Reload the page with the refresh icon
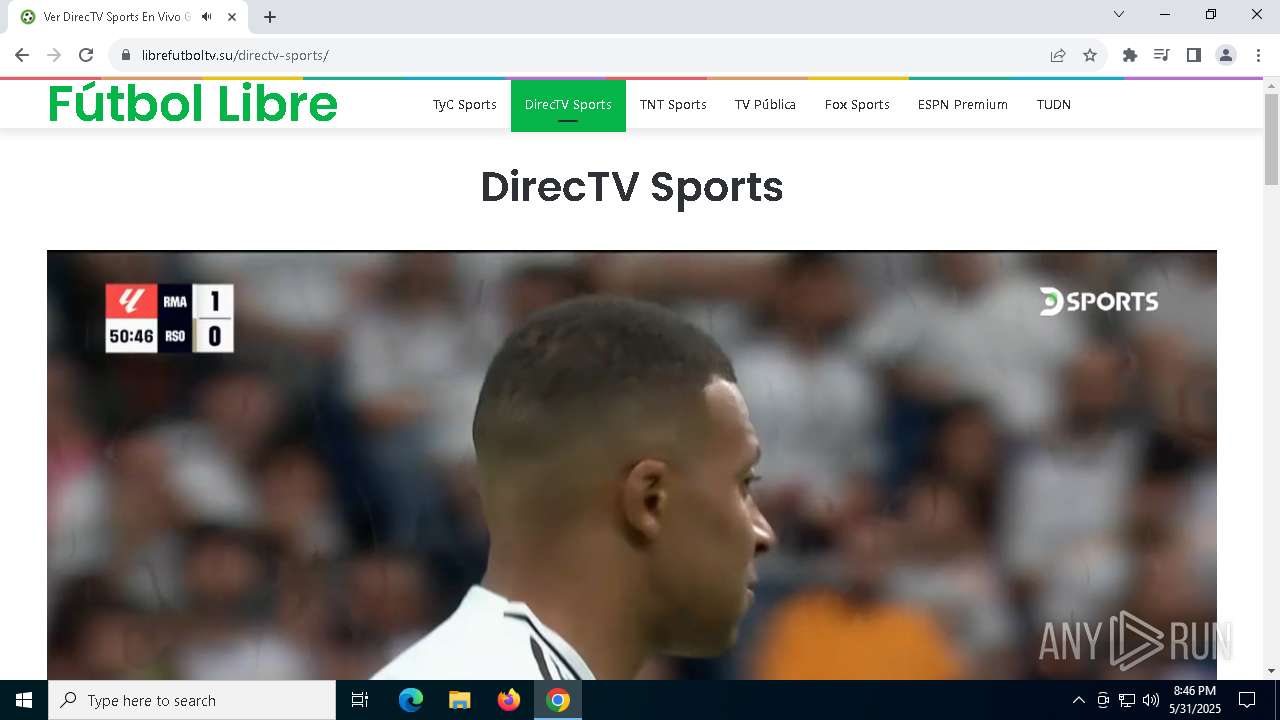This screenshot has width=1280, height=720. [x=86, y=55]
